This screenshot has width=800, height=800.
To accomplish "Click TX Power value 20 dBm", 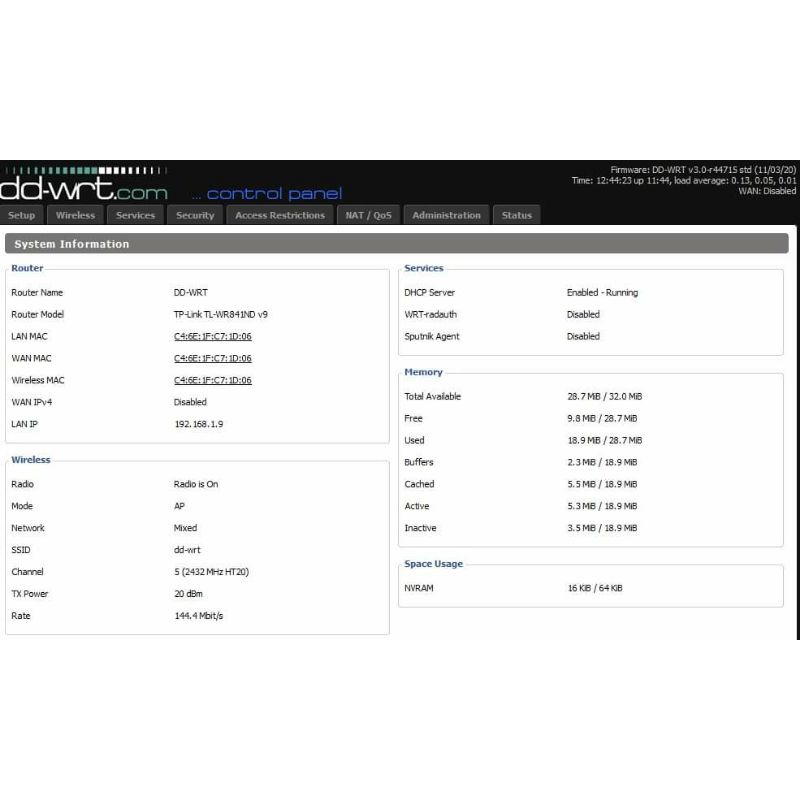I will tap(188, 594).
